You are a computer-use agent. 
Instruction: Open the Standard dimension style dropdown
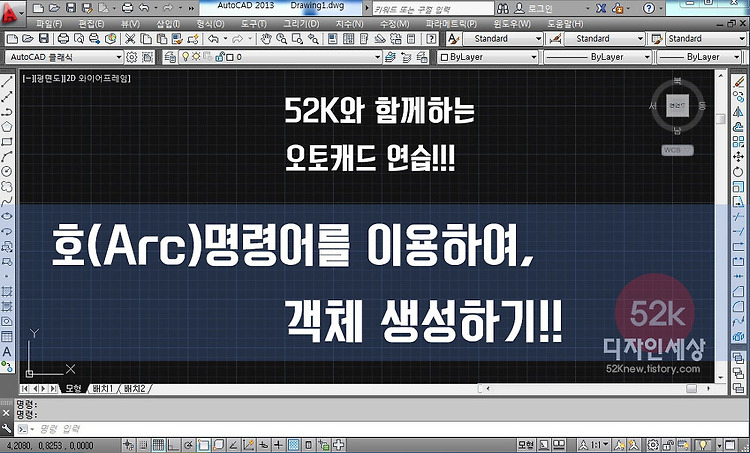pyautogui.click(x=605, y=39)
